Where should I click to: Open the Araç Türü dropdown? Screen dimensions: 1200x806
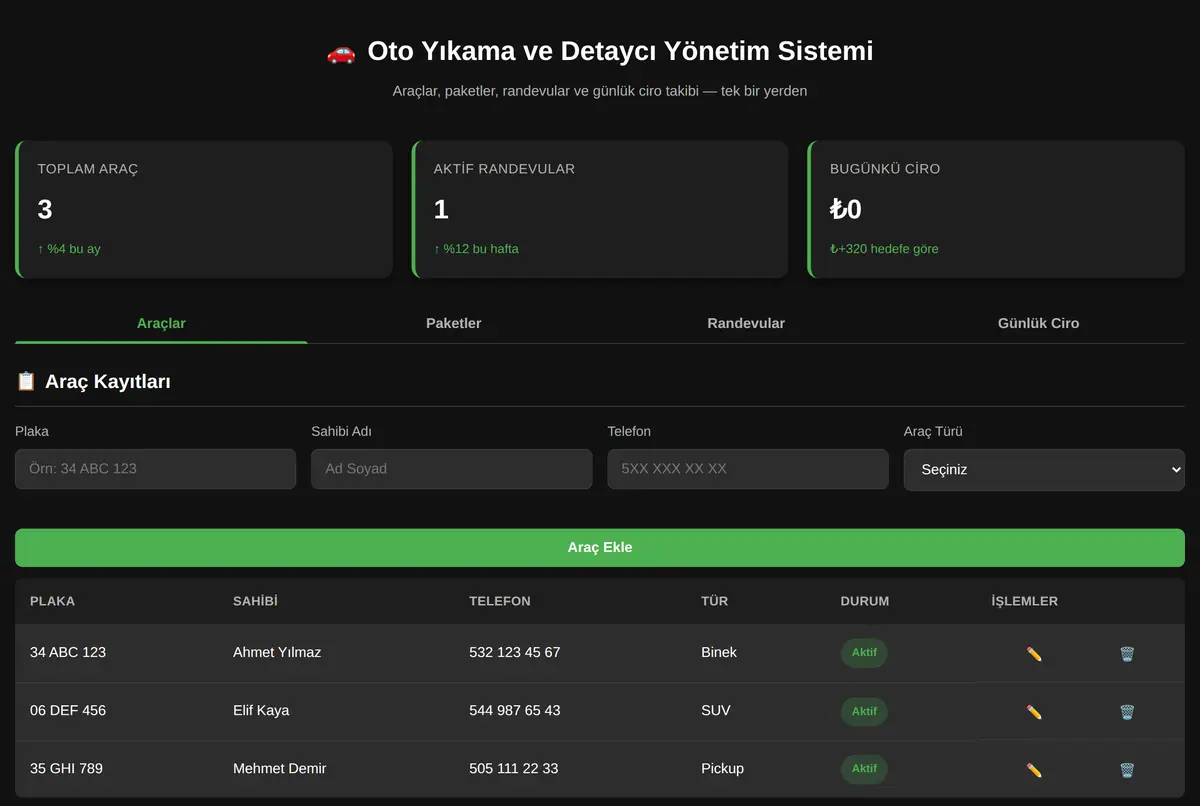(x=1044, y=470)
